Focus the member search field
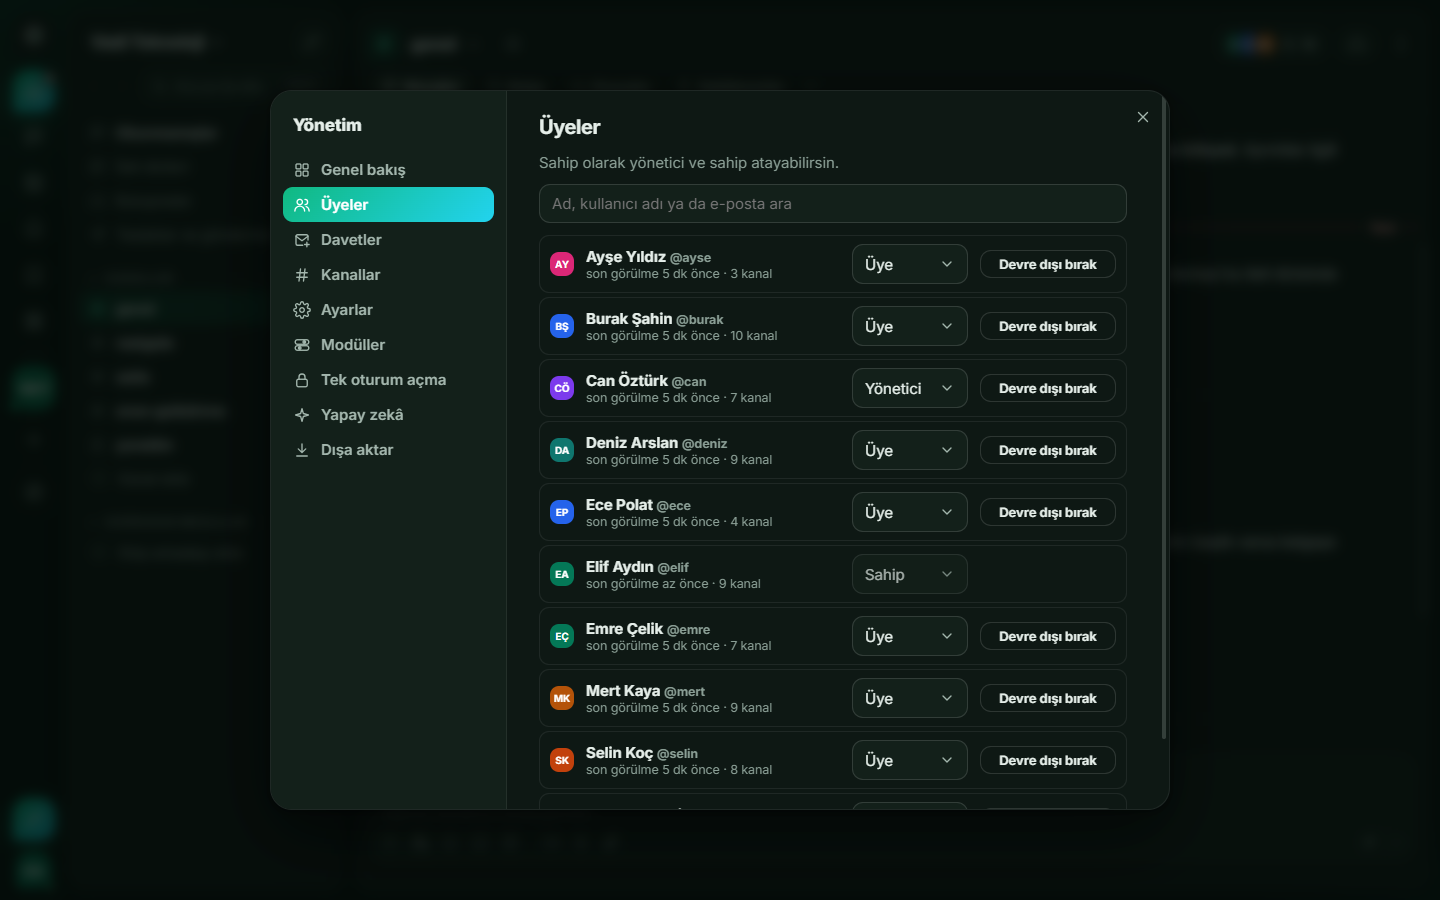The image size is (1440, 900). pyautogui.click(x=833, y=204)
